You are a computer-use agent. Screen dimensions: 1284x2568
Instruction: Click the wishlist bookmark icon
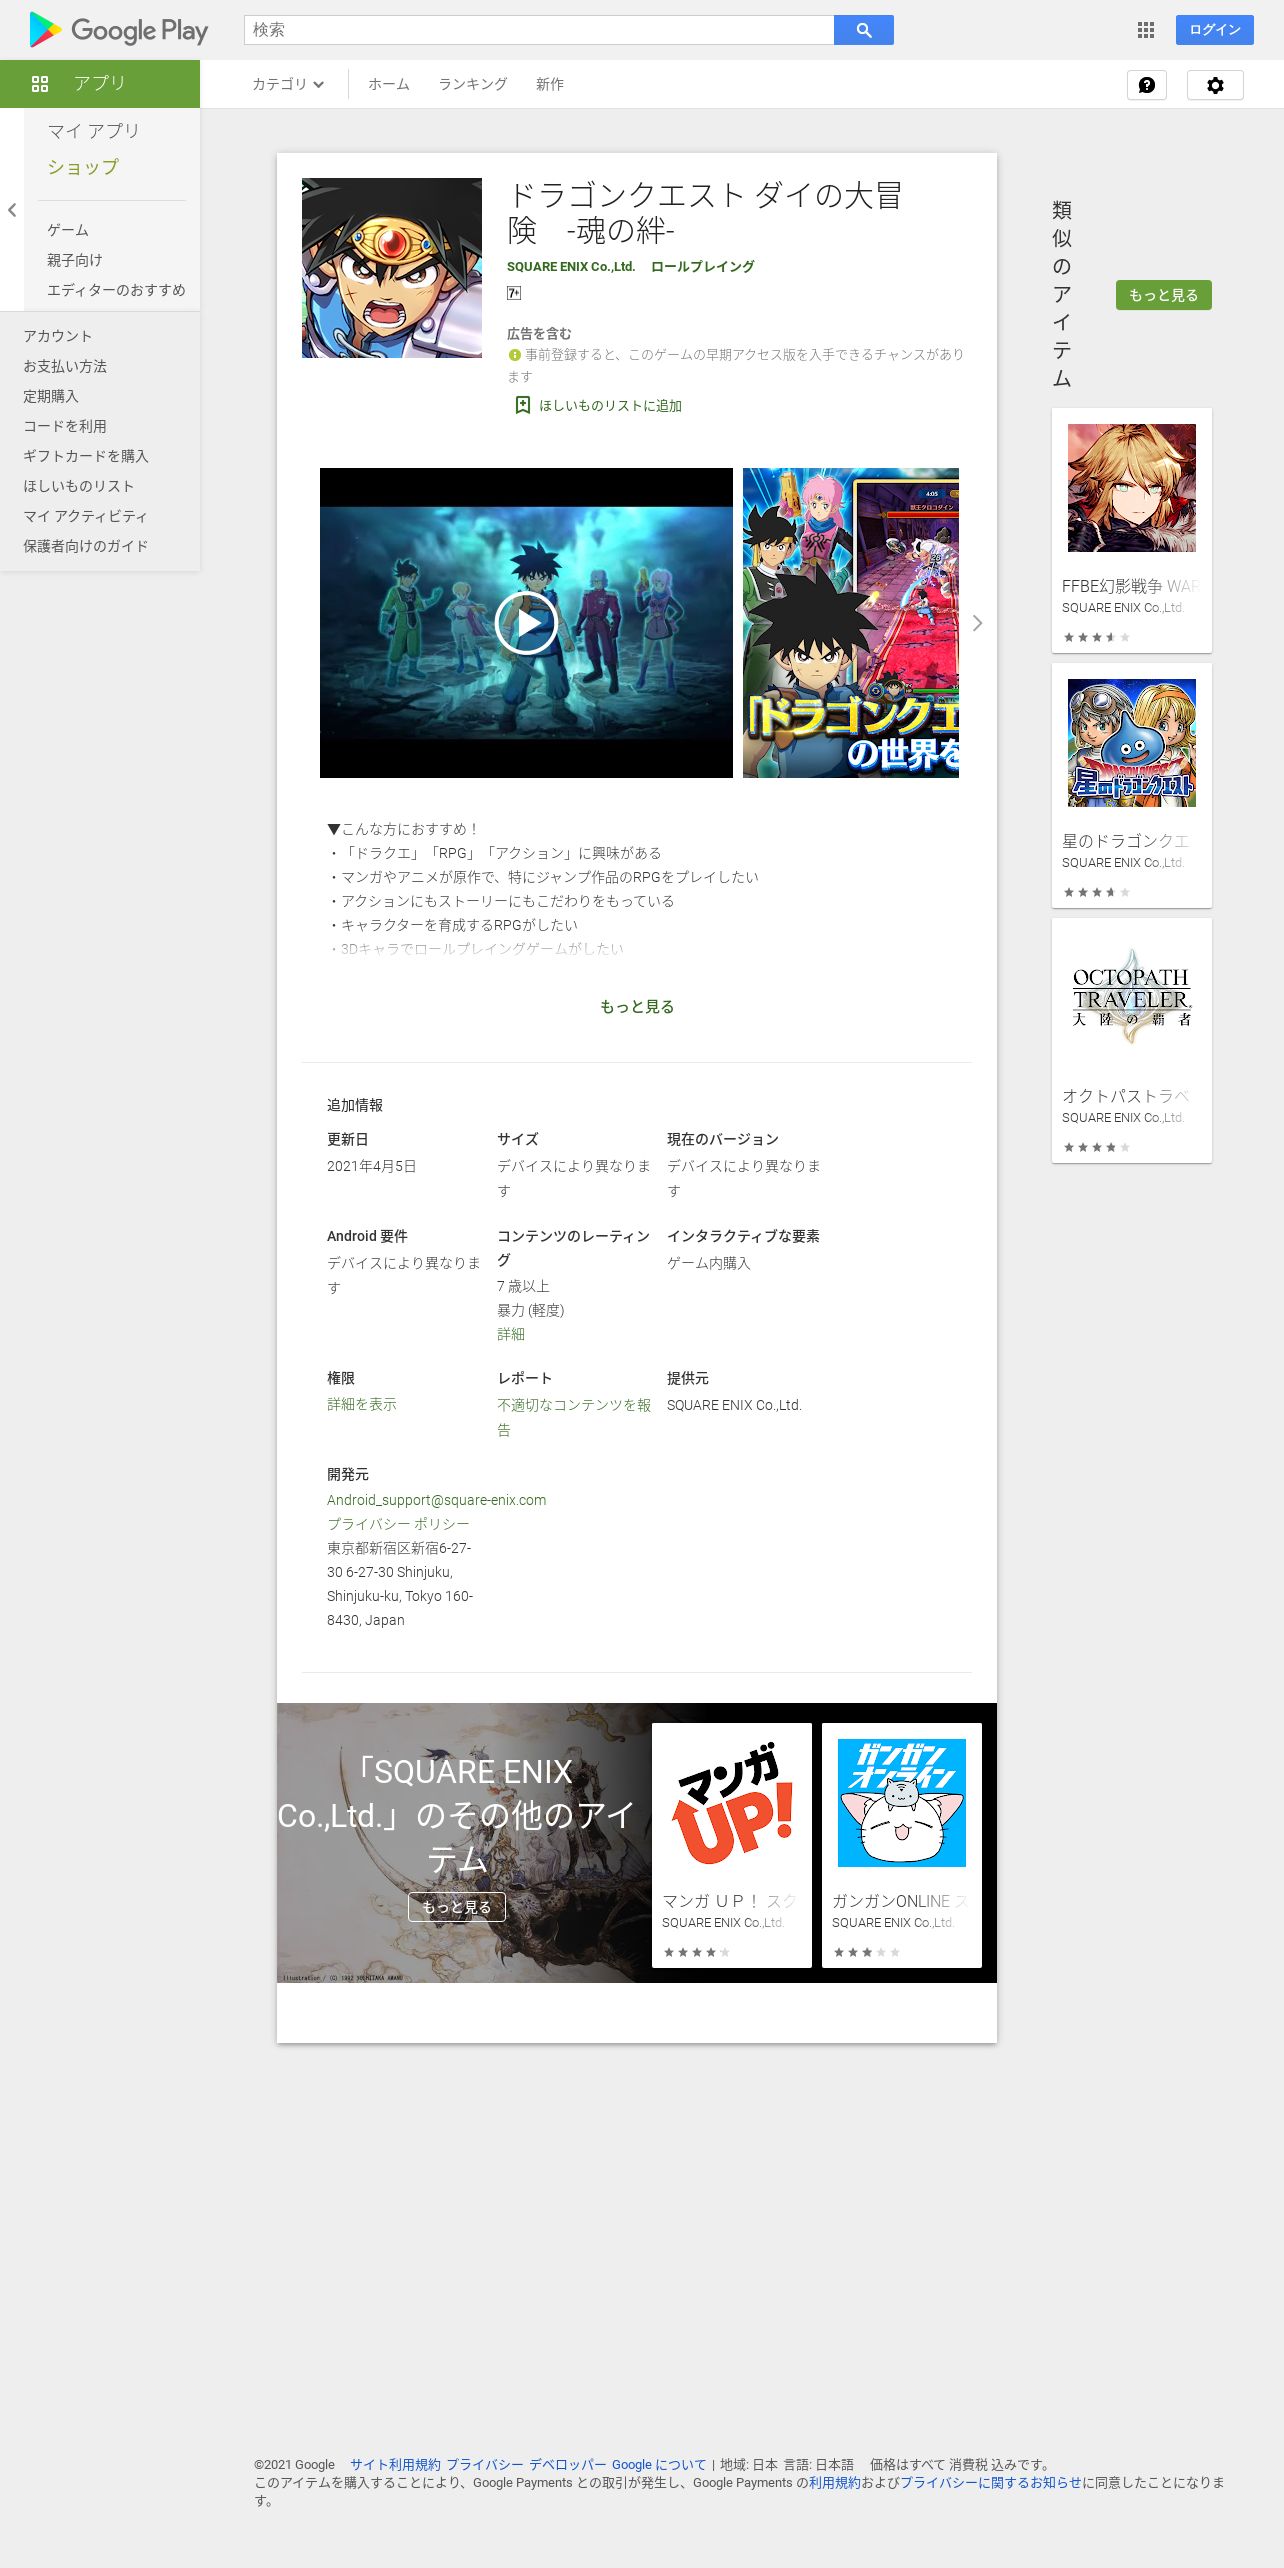[x=522, y=405]
